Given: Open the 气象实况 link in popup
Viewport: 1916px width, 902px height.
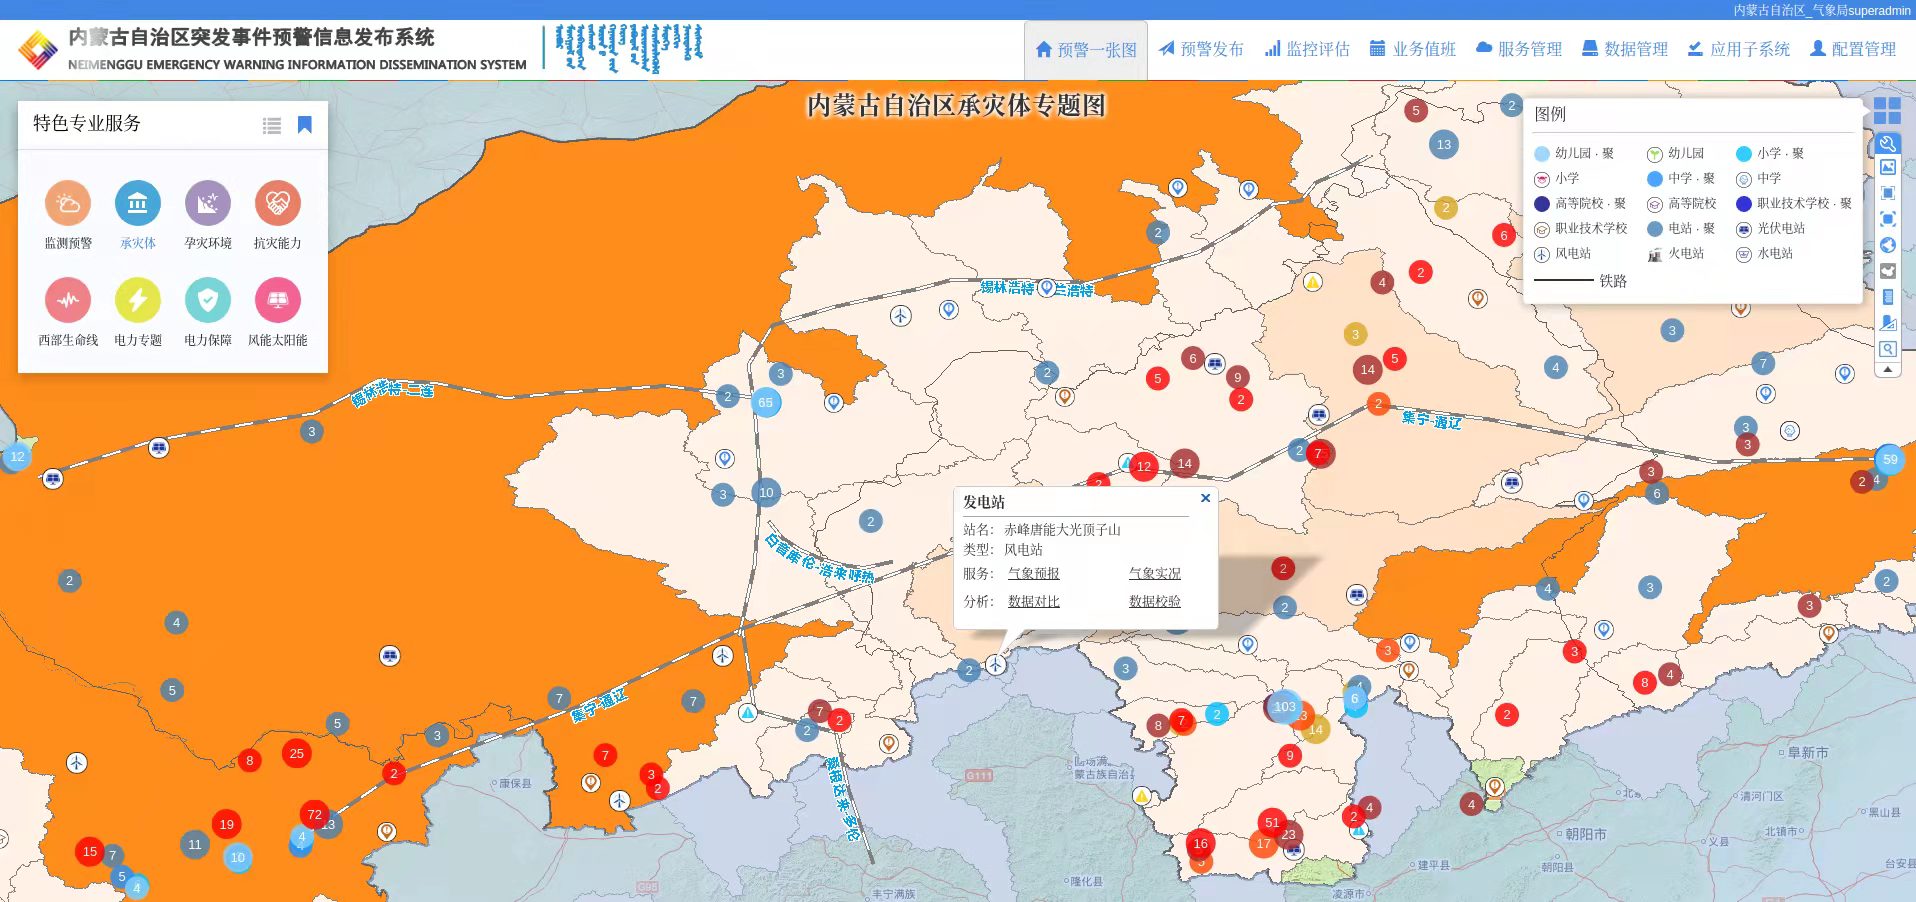Looking at the screenshot, I should pyautogui.click(x=1155, y=573).
